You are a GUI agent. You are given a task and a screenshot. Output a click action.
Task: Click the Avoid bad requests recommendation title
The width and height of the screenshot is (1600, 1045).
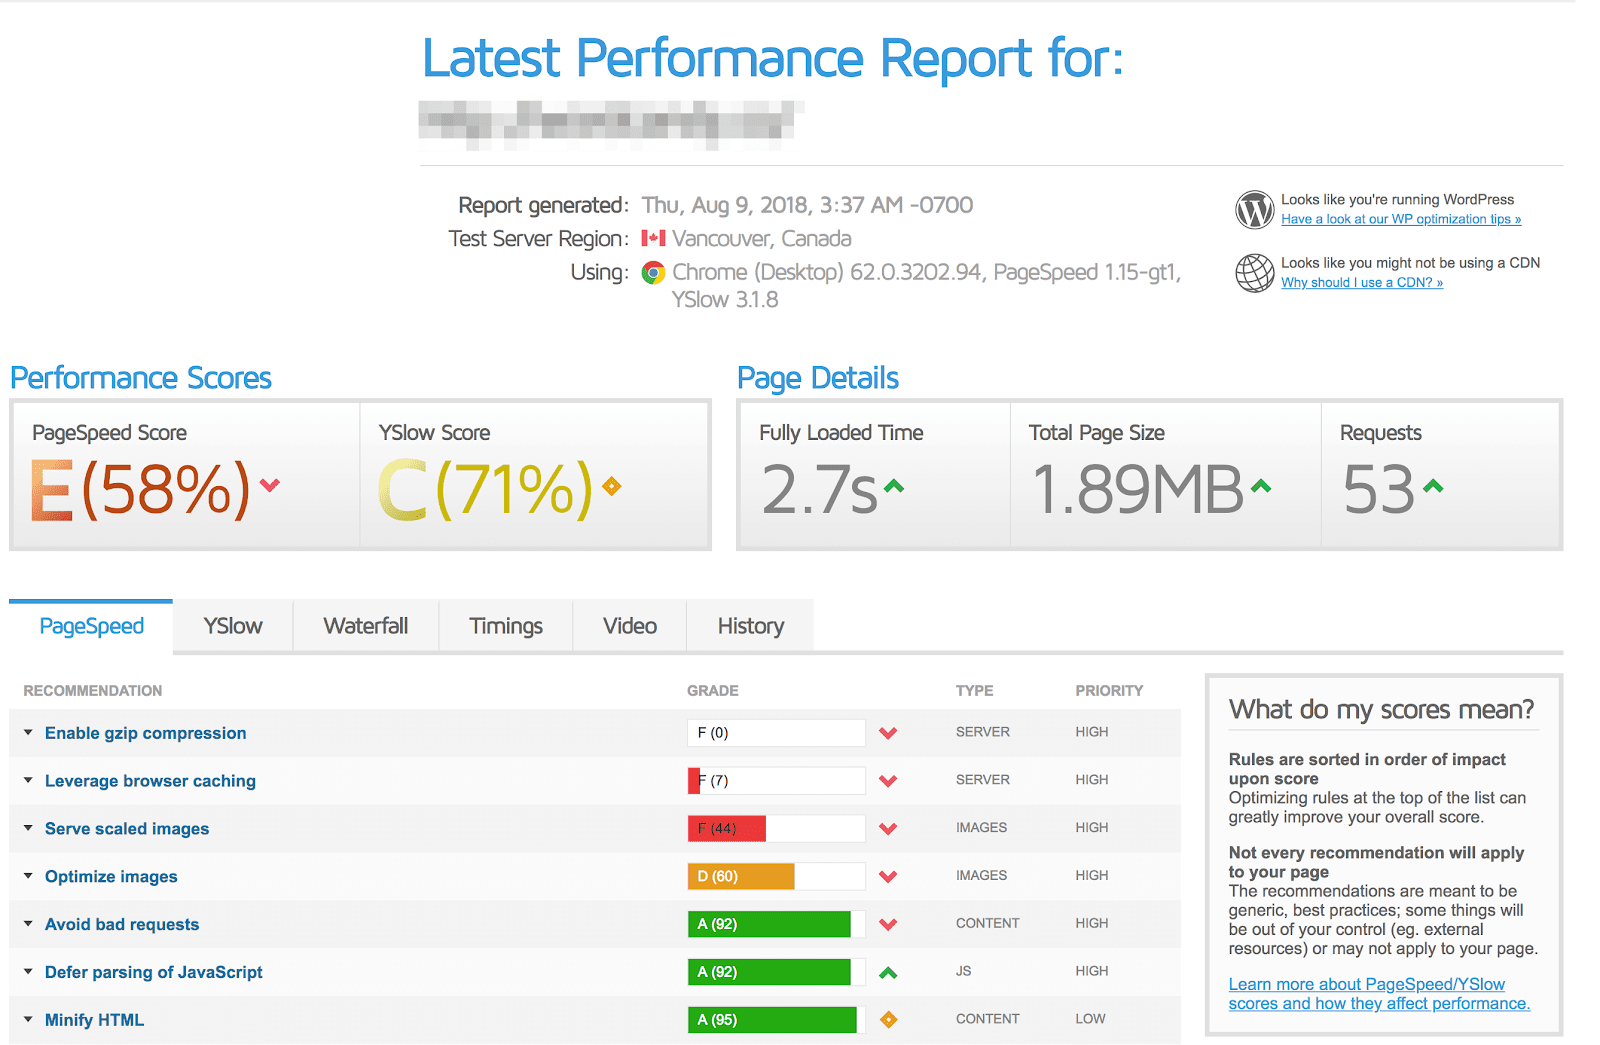(122, 925)
